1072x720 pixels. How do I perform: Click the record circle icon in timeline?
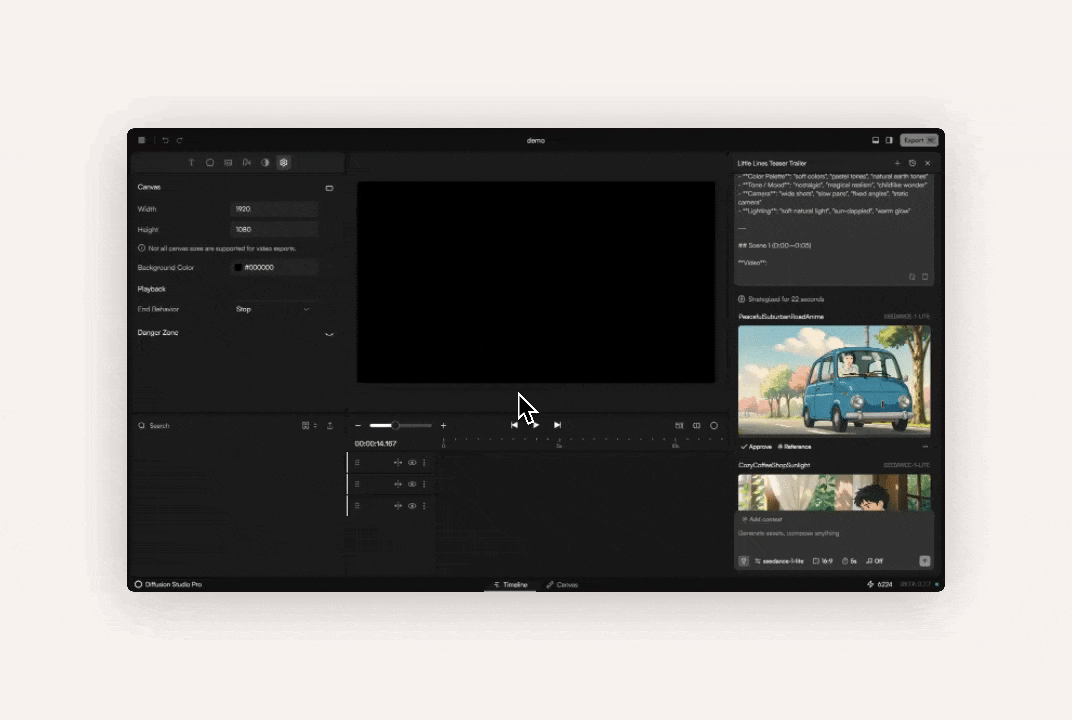point(714,425)
